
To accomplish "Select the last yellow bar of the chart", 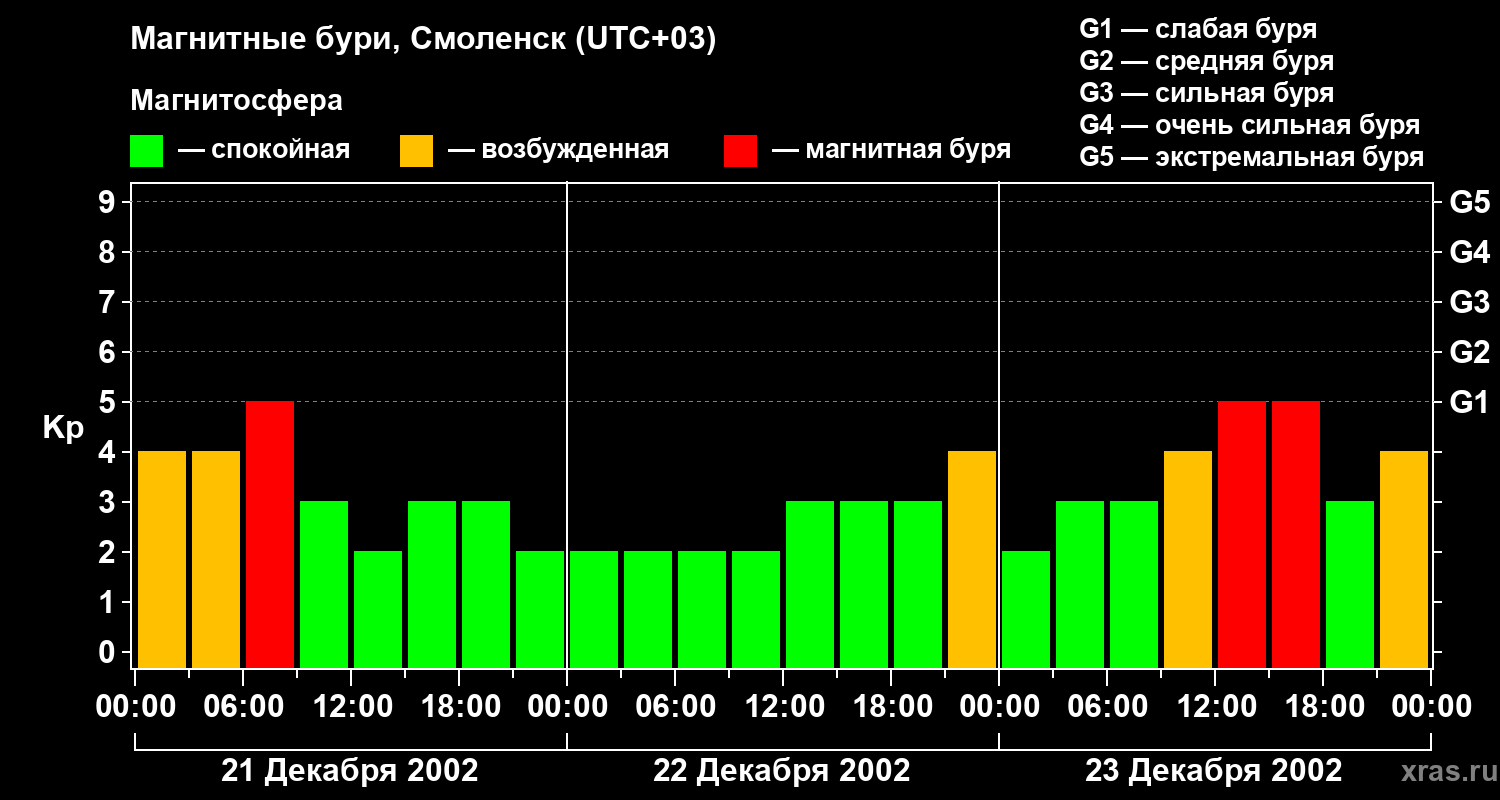I will tap(1404, 559).
